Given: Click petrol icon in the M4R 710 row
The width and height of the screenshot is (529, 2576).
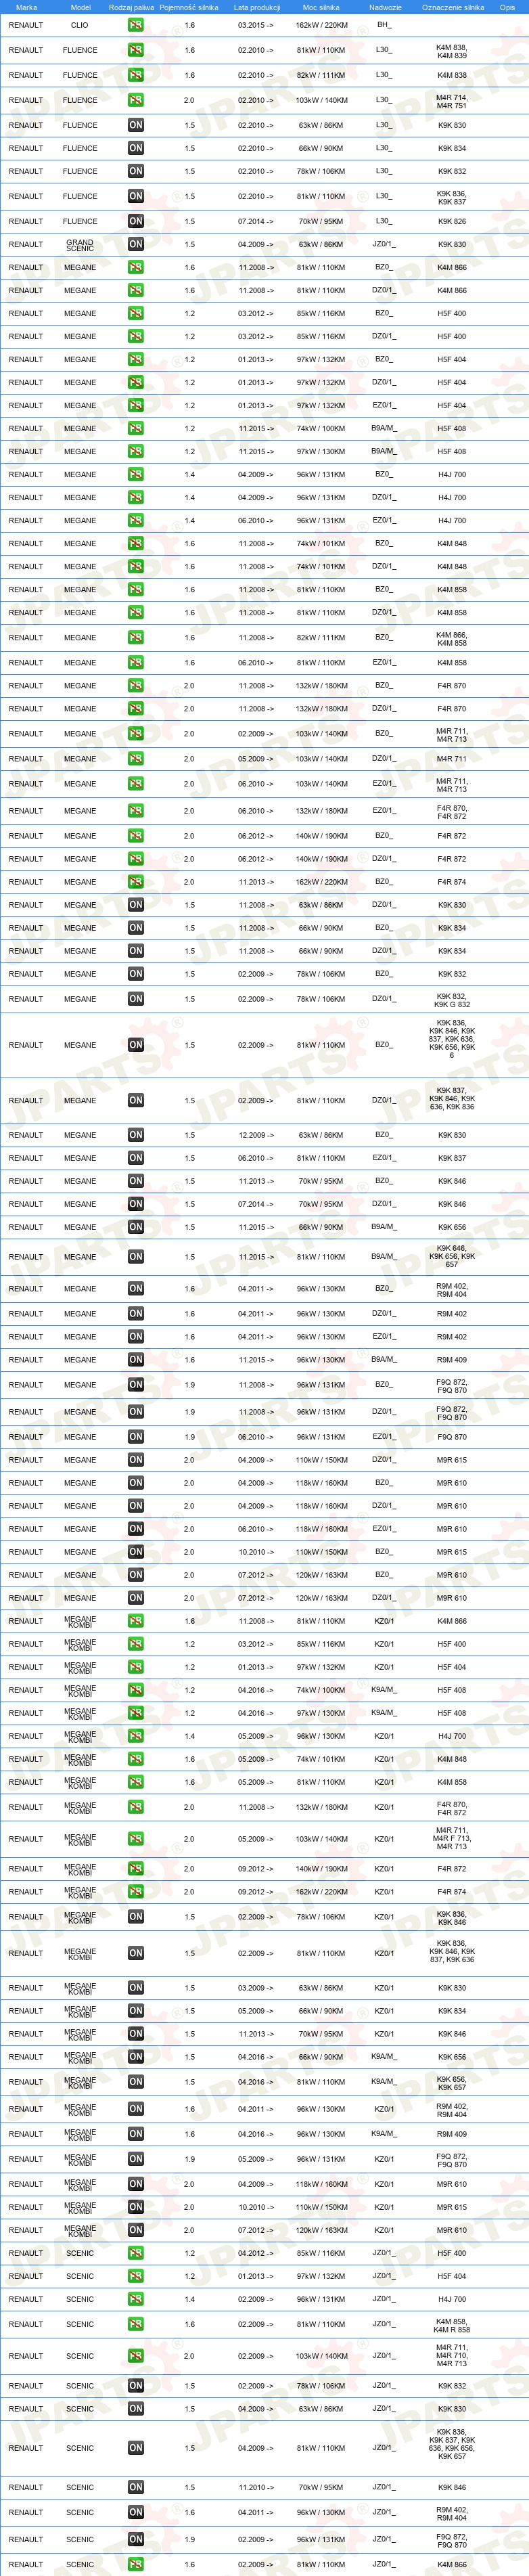Looking at the screenshot, I should 135,2356.
